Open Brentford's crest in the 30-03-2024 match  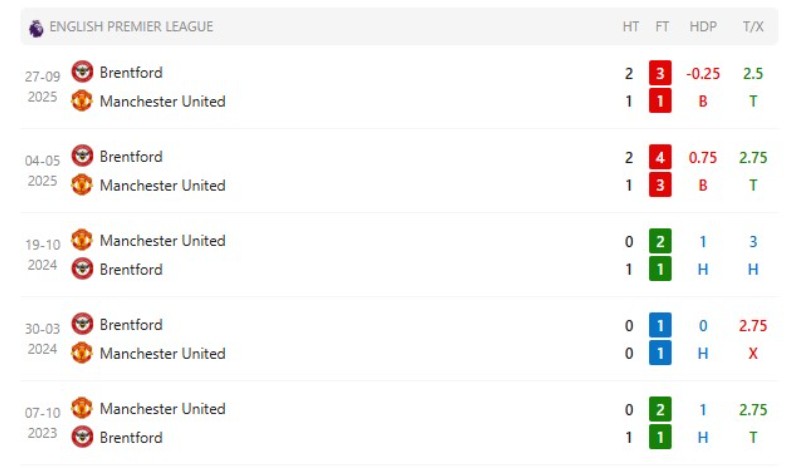82,323
